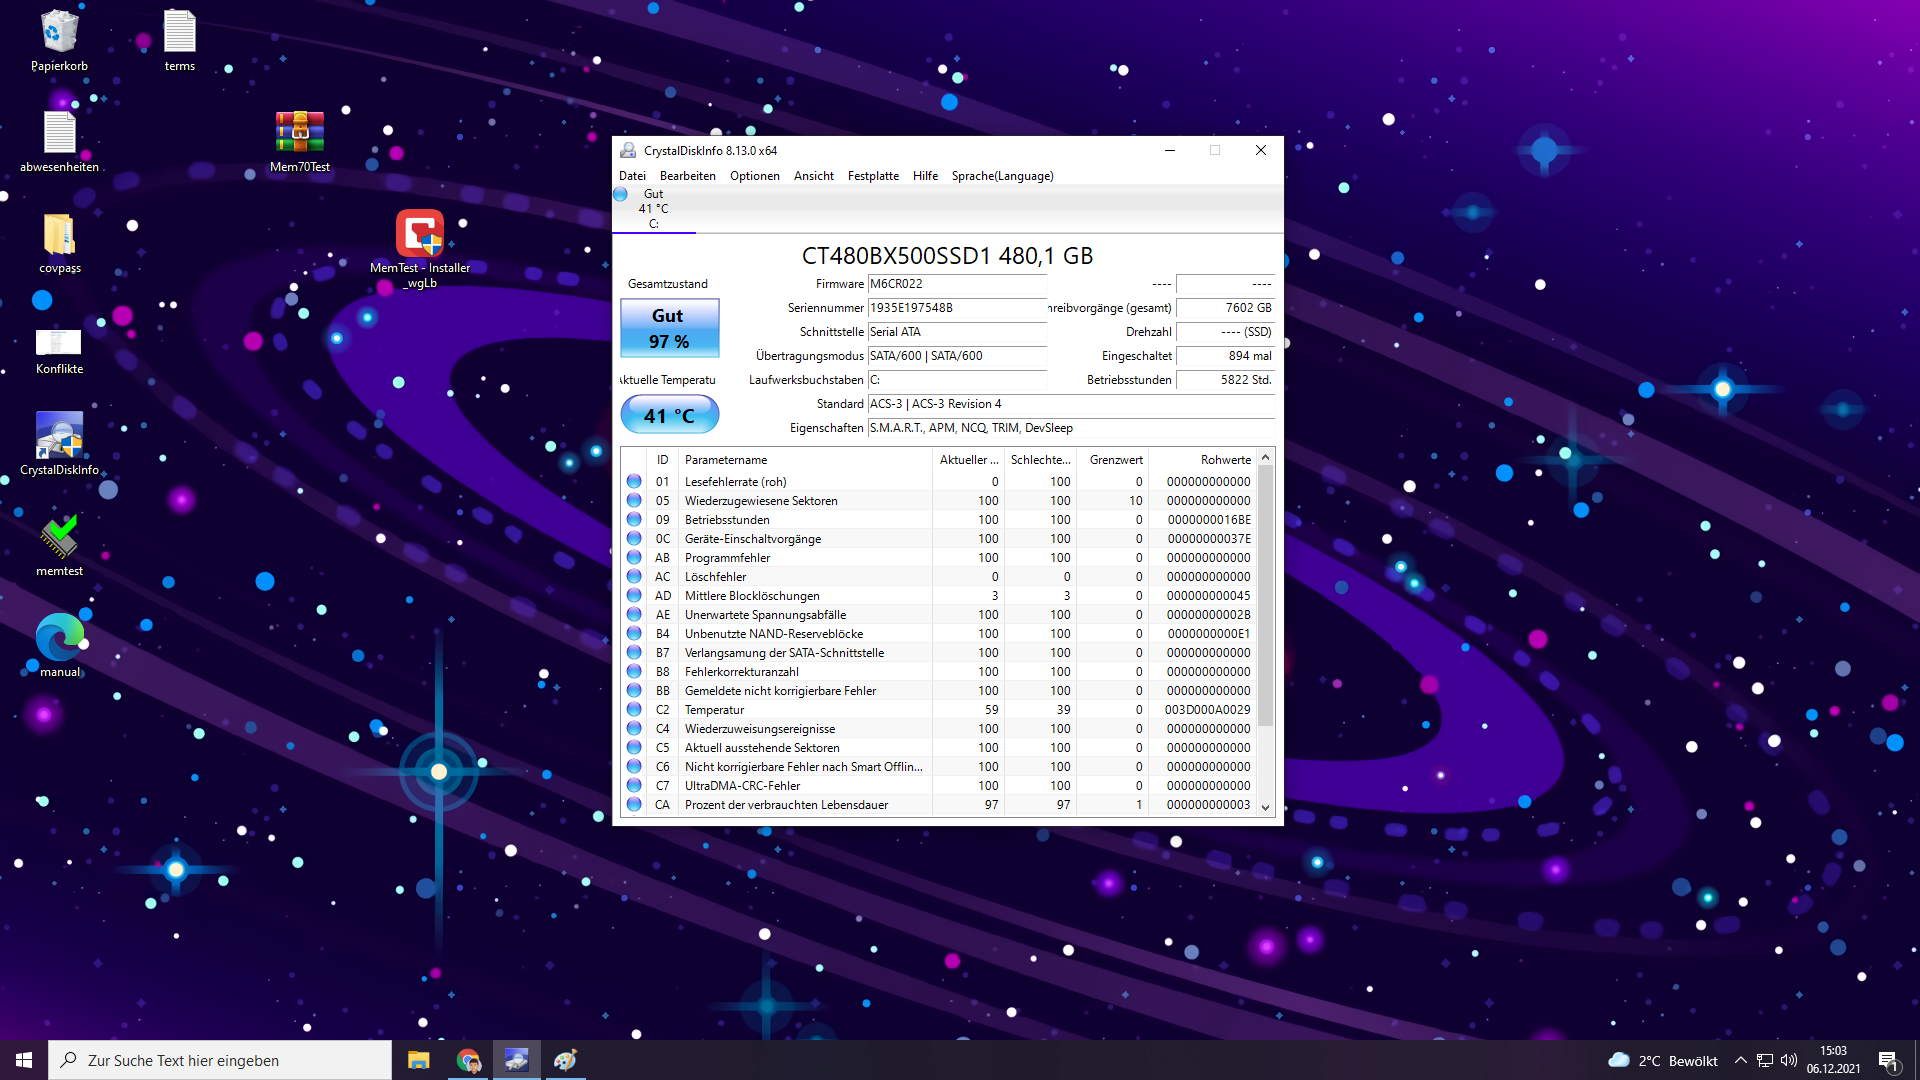Click the Gut 97 % health status button

(x=669, y=328)
